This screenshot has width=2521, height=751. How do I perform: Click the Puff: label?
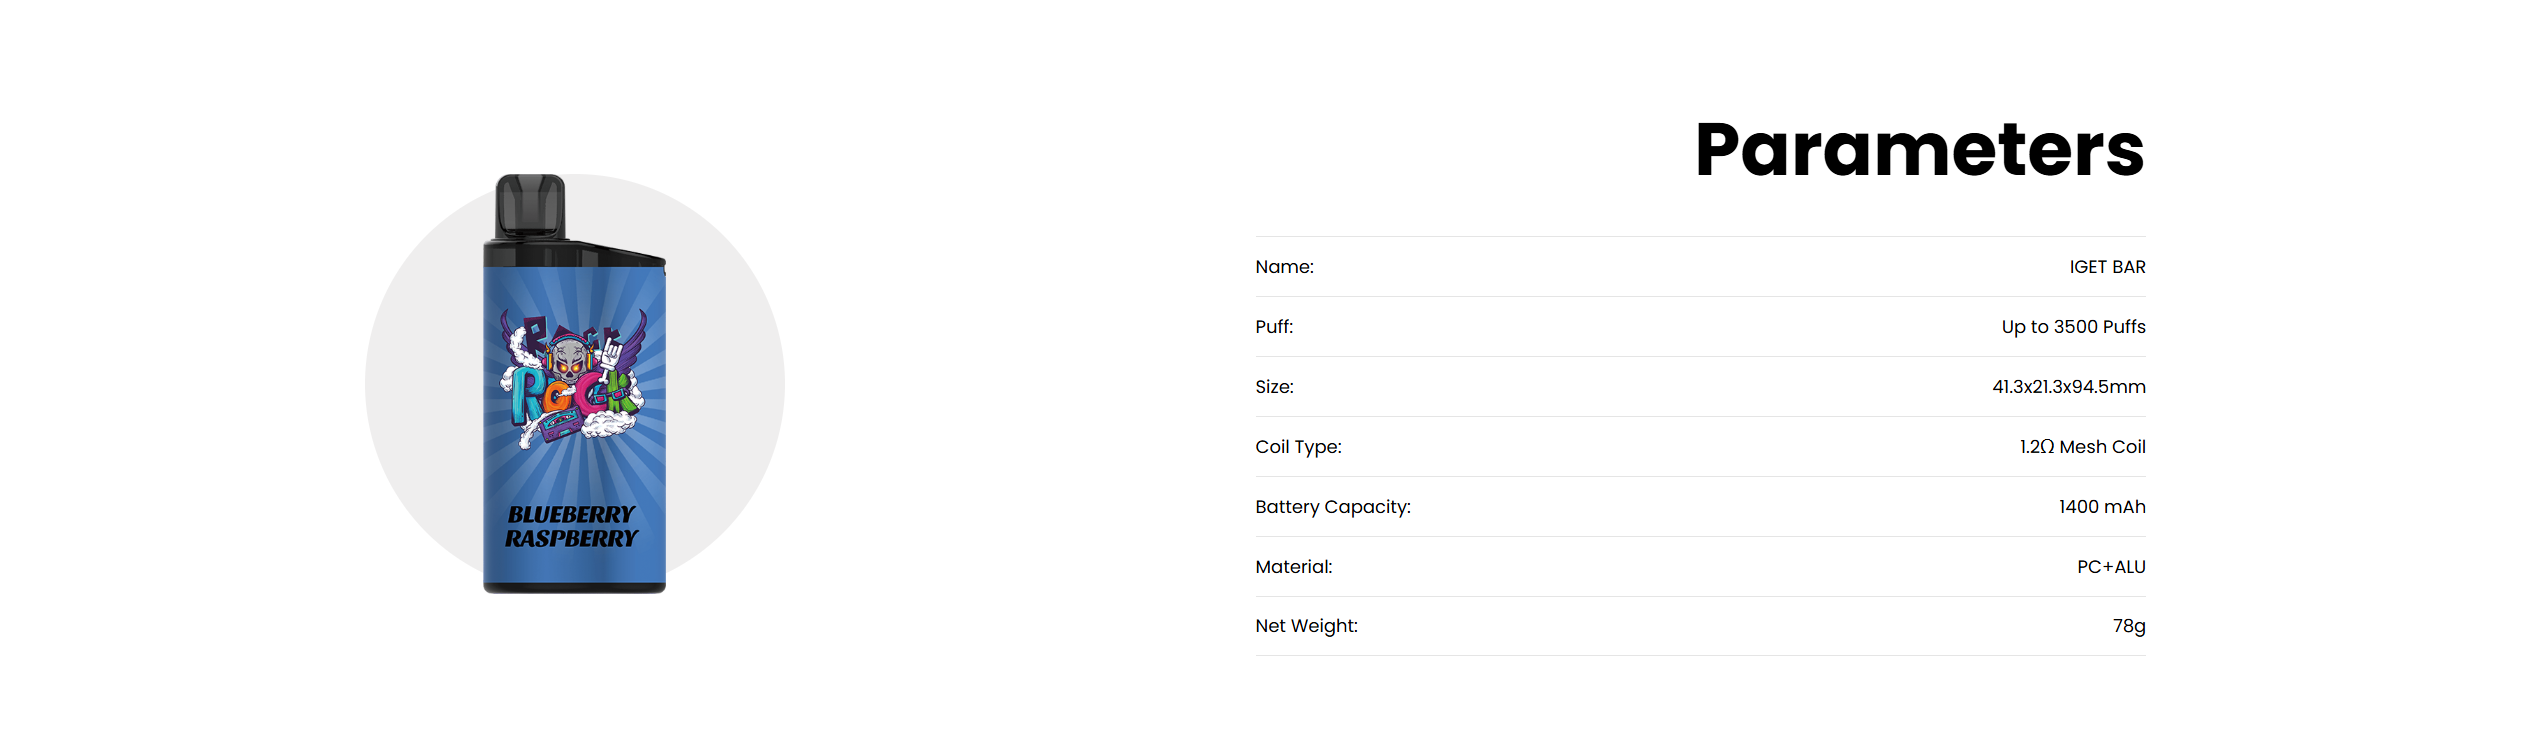point(1274,327)
